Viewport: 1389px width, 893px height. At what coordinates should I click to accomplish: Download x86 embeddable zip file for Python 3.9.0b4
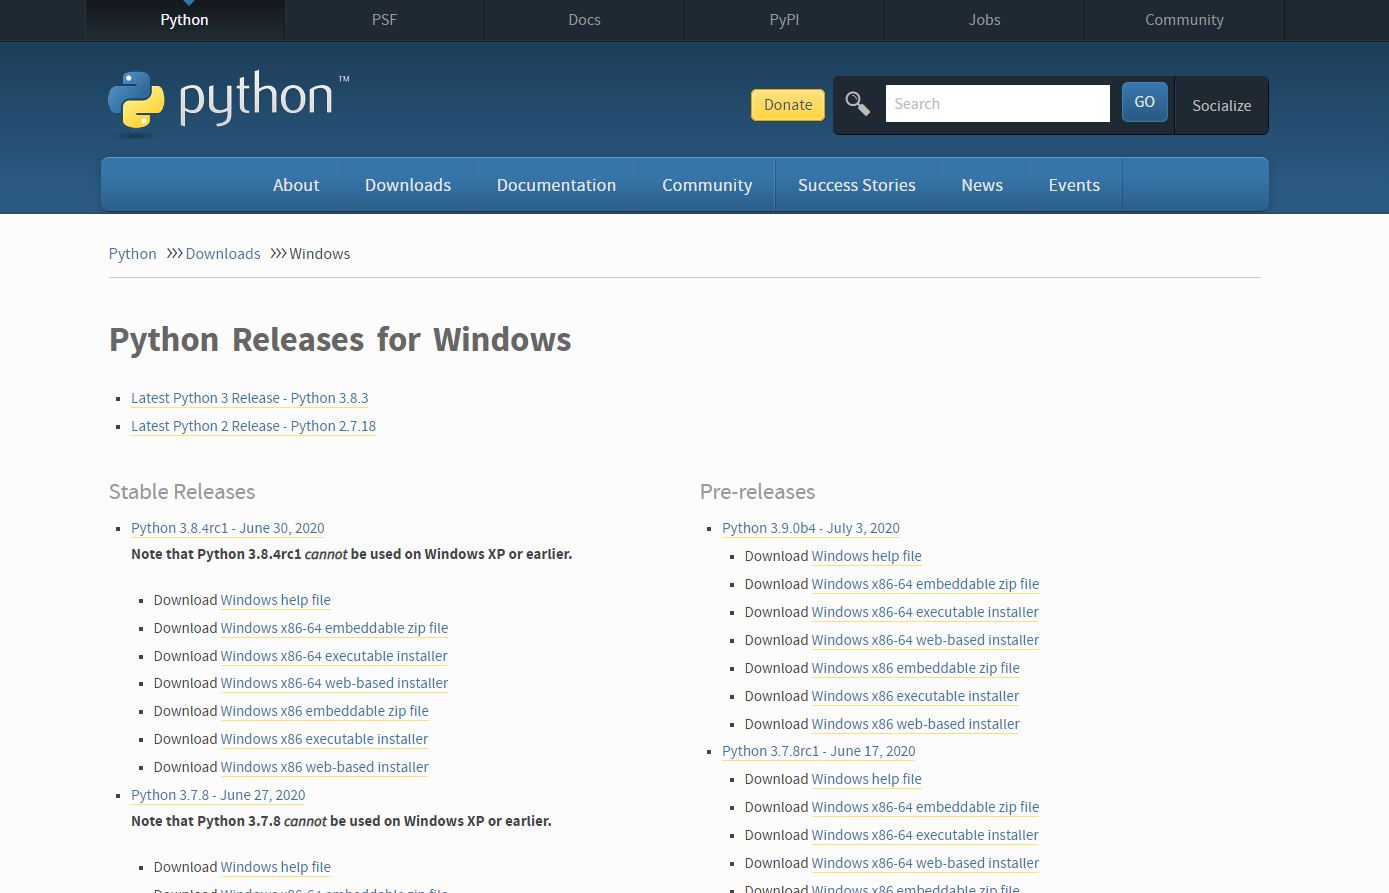coord(916,668)
